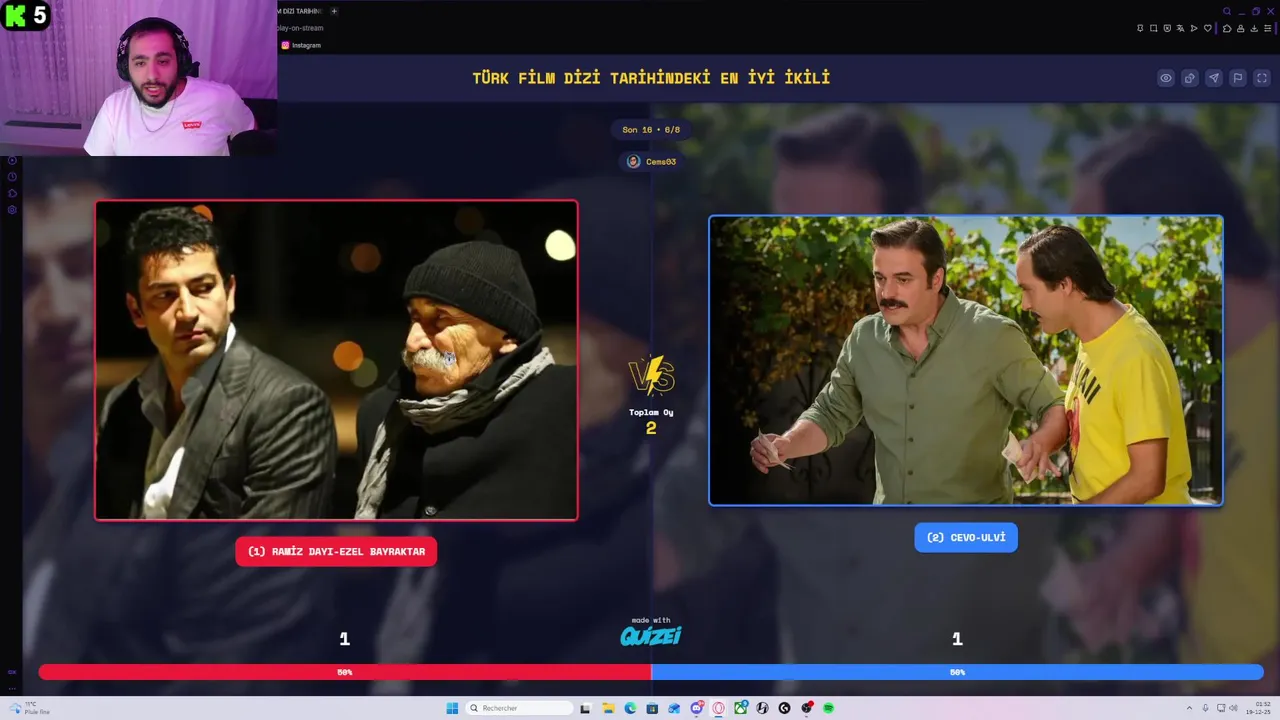Click the sidebar player circle icon
The height and width of the screenshot is (720, 1280).
pos(12,160)
